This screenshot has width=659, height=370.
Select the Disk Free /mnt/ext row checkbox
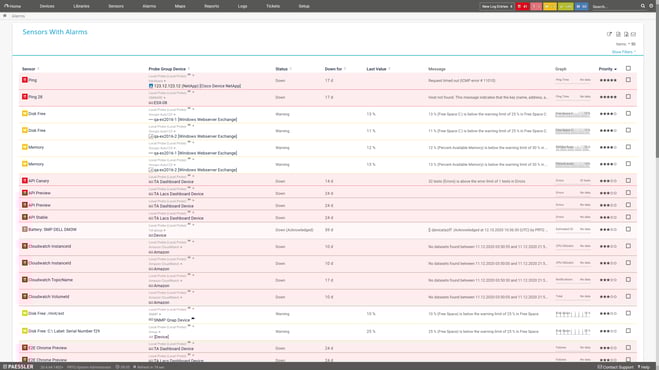pos(628,313)
